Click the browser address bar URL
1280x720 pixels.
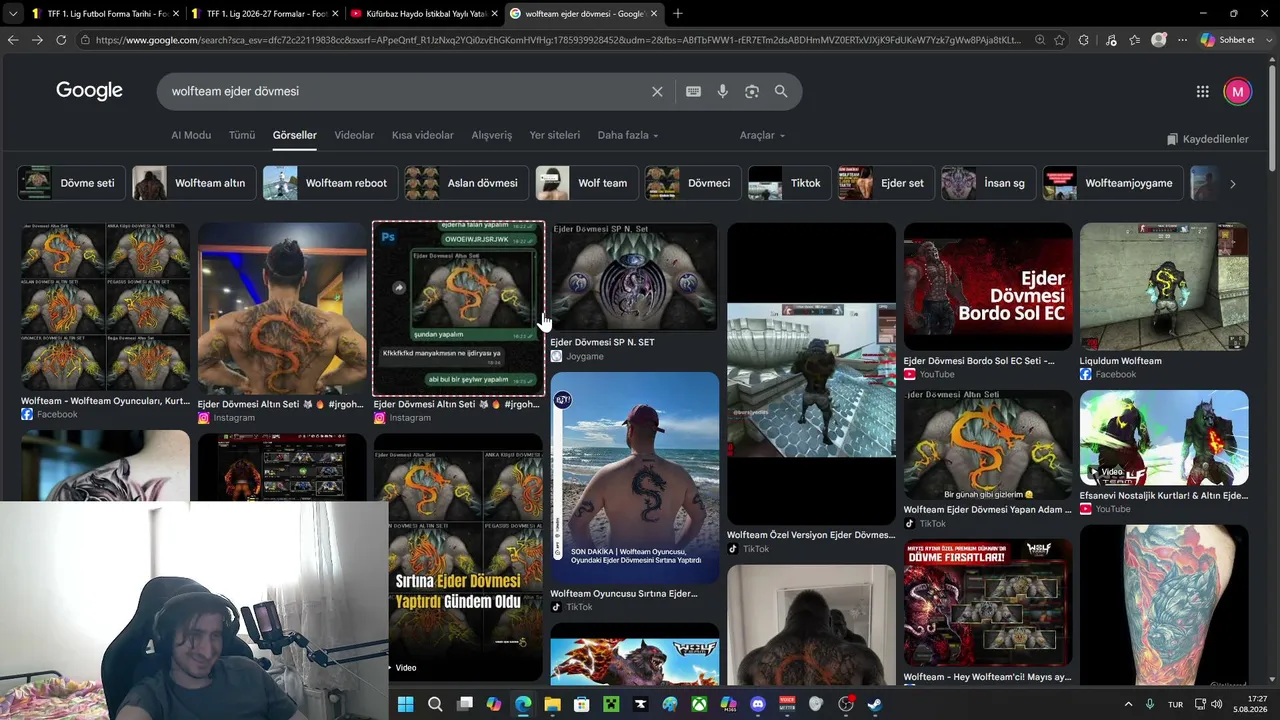click(x=558, y=40)
